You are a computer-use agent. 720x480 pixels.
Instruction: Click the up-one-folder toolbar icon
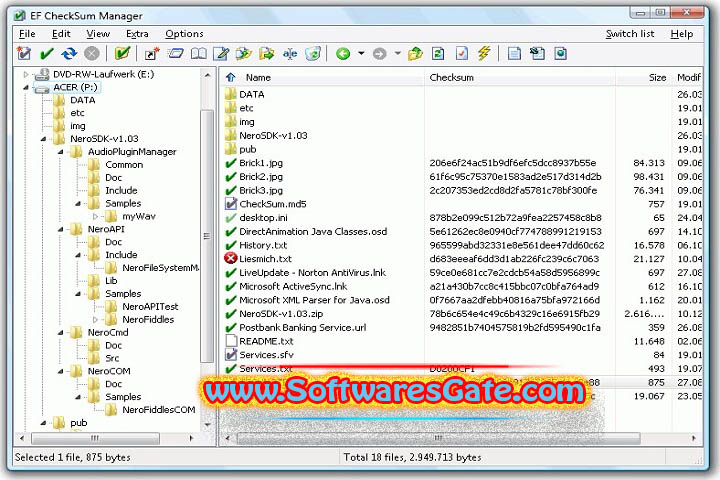416,54
